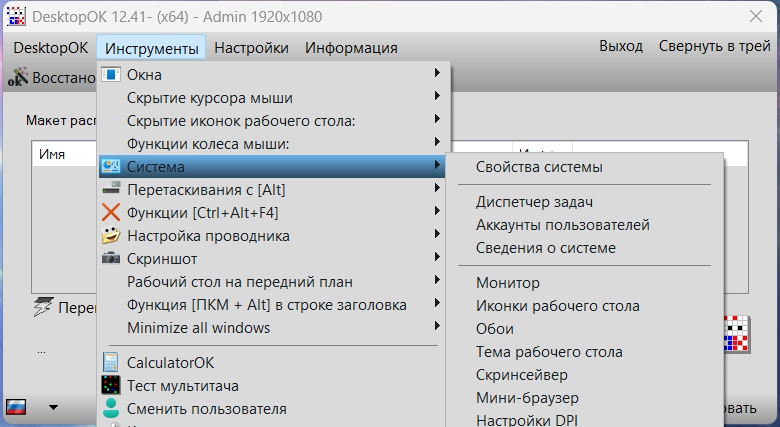This screenshot has width=780, height=427.
Task: Click the Сменить пользователя person icon
Action: tap(111, 409)
